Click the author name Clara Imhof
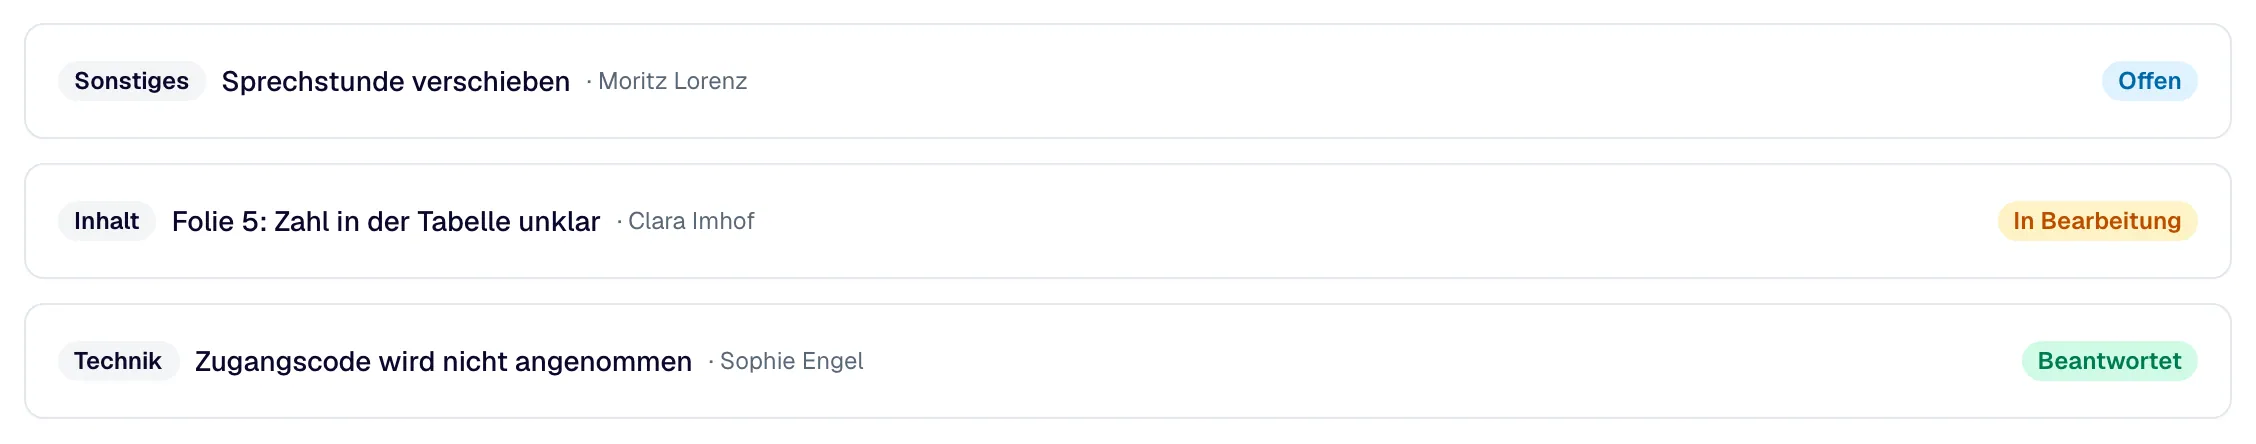This screenshot has height=444, width=2256. click(691, 221)
